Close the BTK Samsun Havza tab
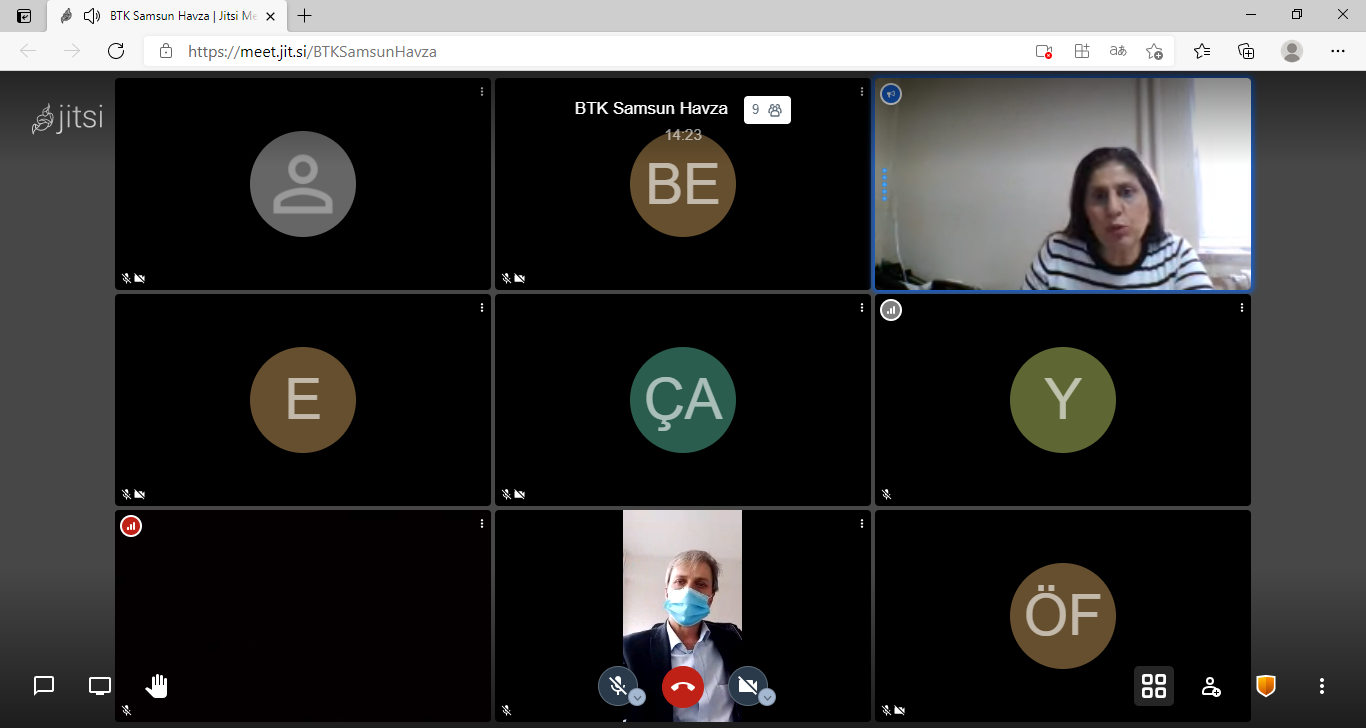The width and height of the screenshot is (1366, 728). point(270,16)
